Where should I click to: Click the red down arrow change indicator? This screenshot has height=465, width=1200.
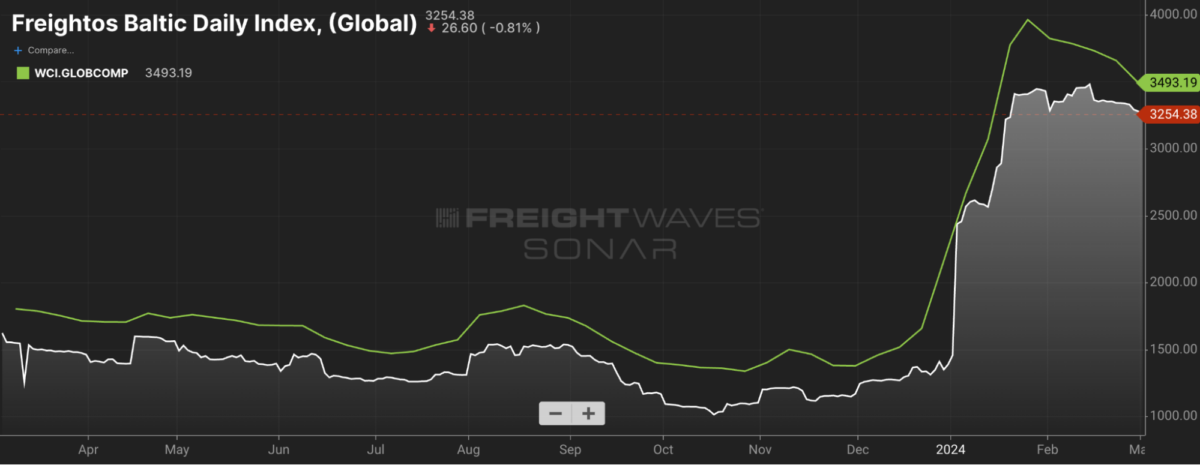(x=431, y=28)
